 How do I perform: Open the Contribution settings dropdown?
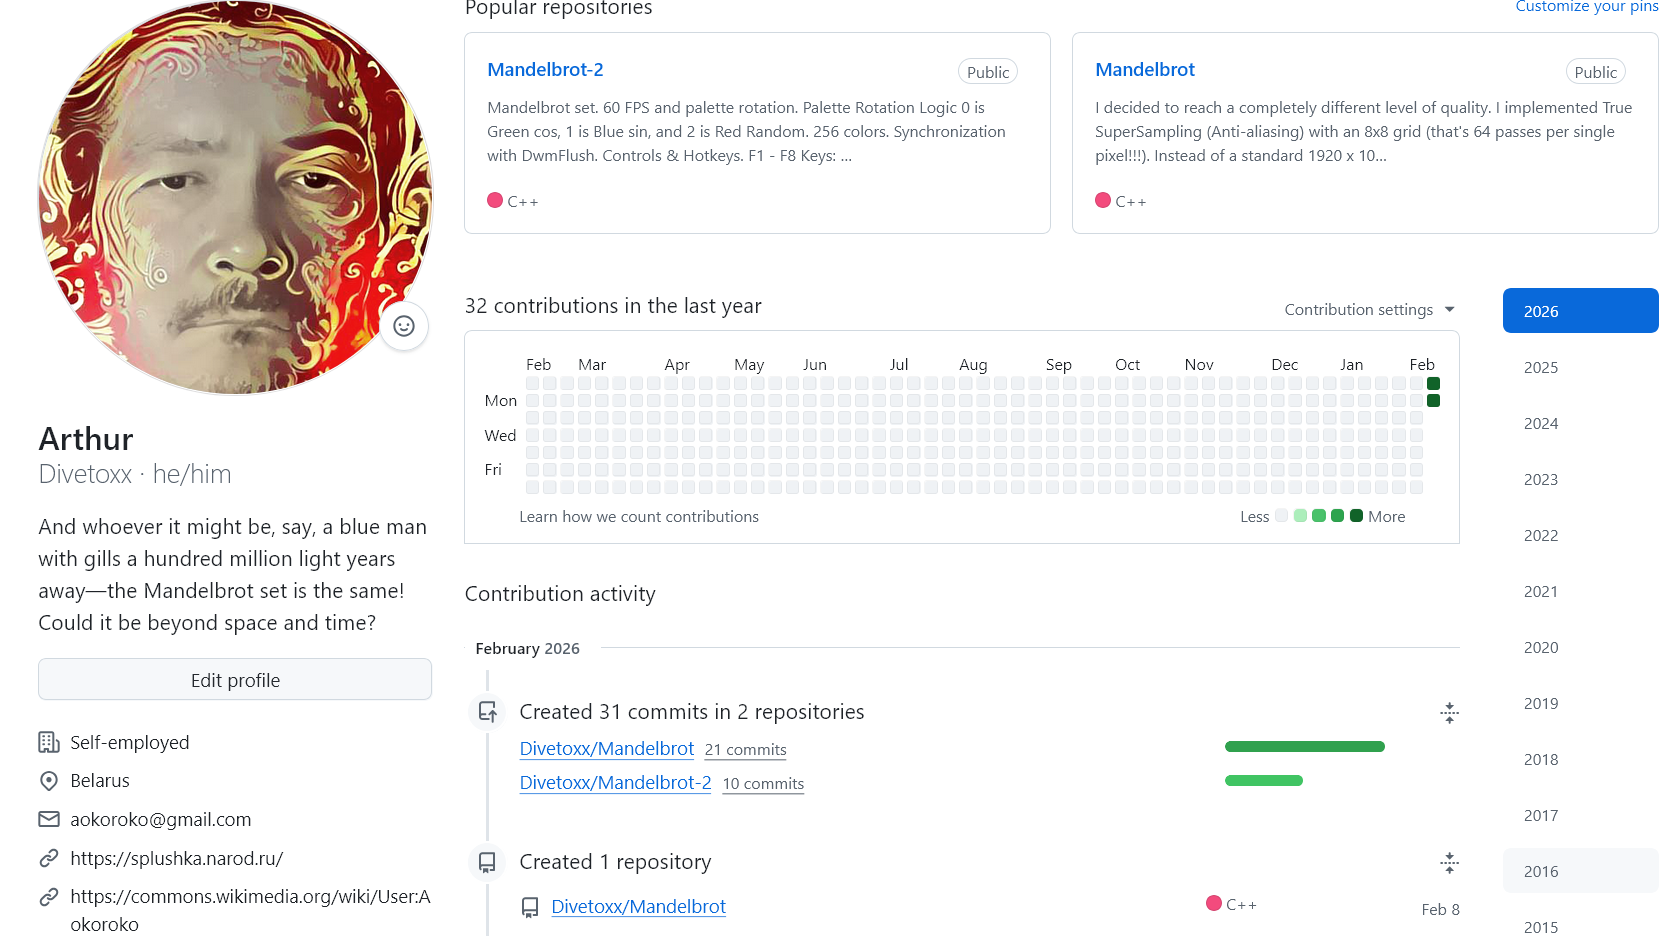[x=1368, y=310]
